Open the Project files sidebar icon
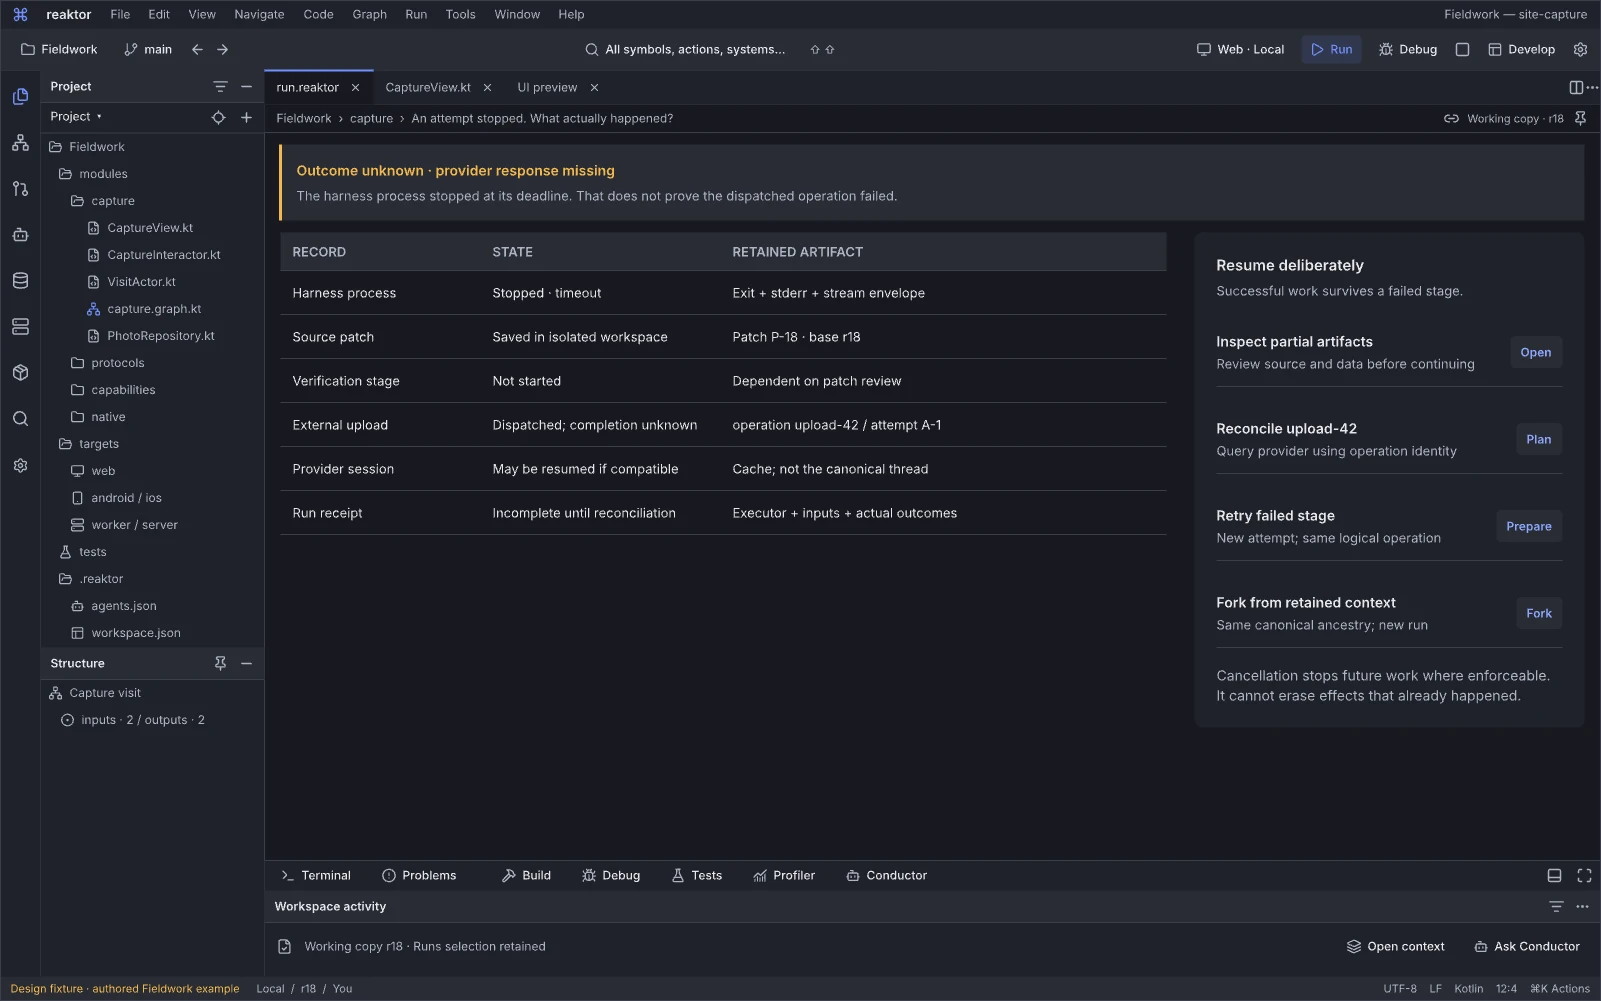This screenshot has width=1601, height=1001. click(x=20, y=97)
